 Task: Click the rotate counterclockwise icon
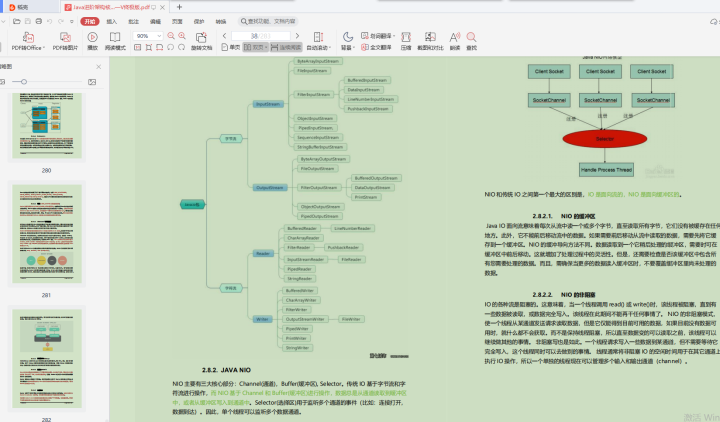click(170, 47)
